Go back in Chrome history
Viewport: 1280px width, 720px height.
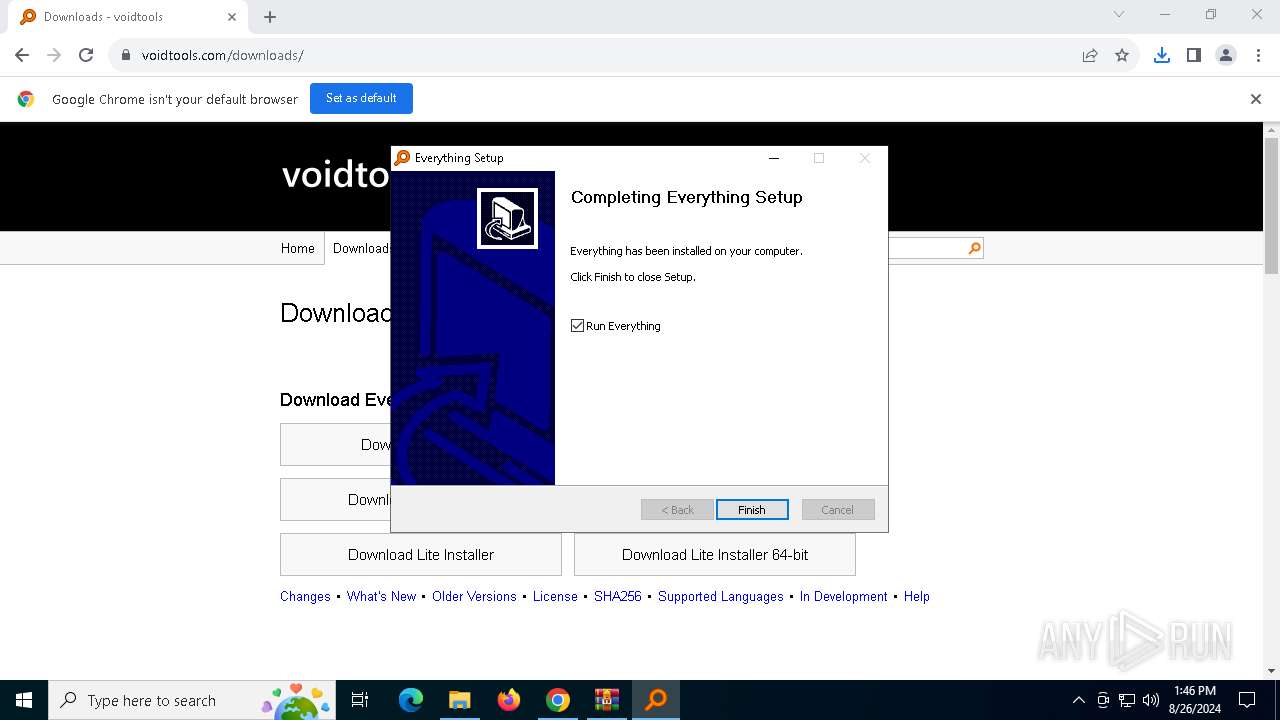(x=22, y=55)
